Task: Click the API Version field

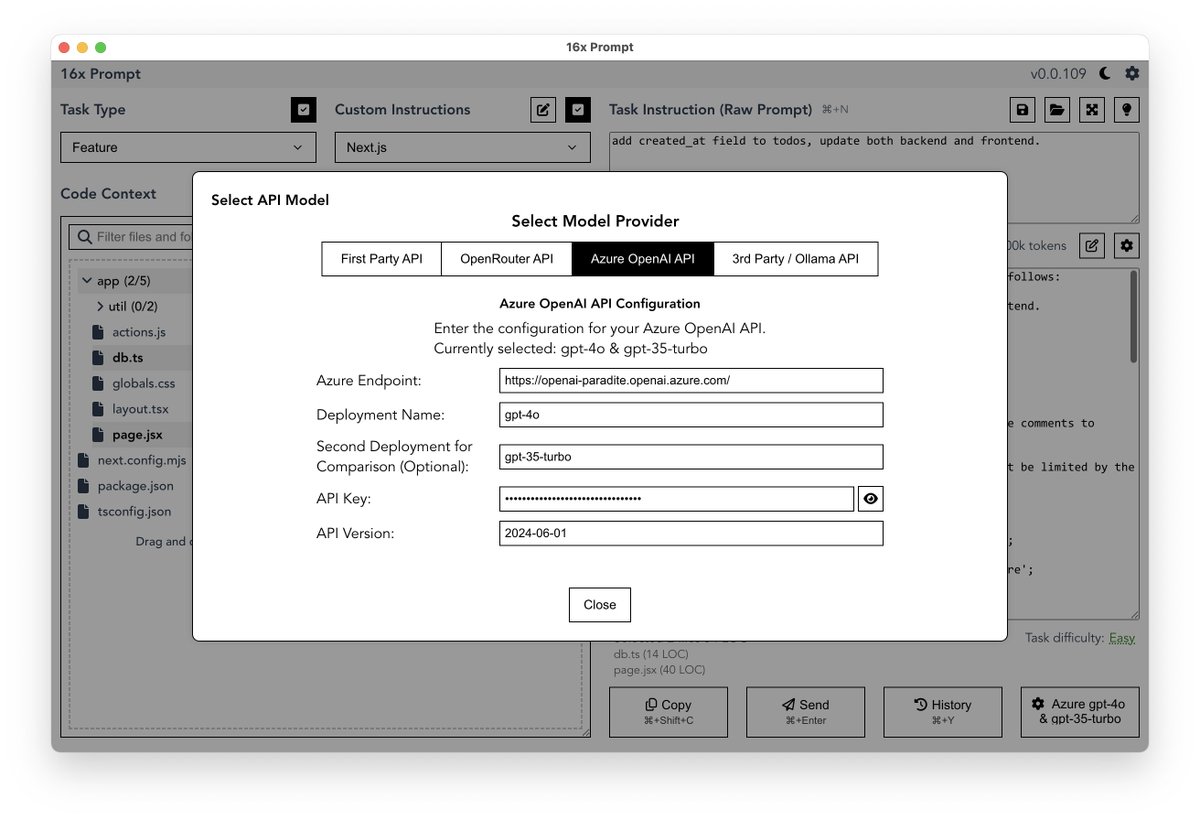Action: (691, 533)
